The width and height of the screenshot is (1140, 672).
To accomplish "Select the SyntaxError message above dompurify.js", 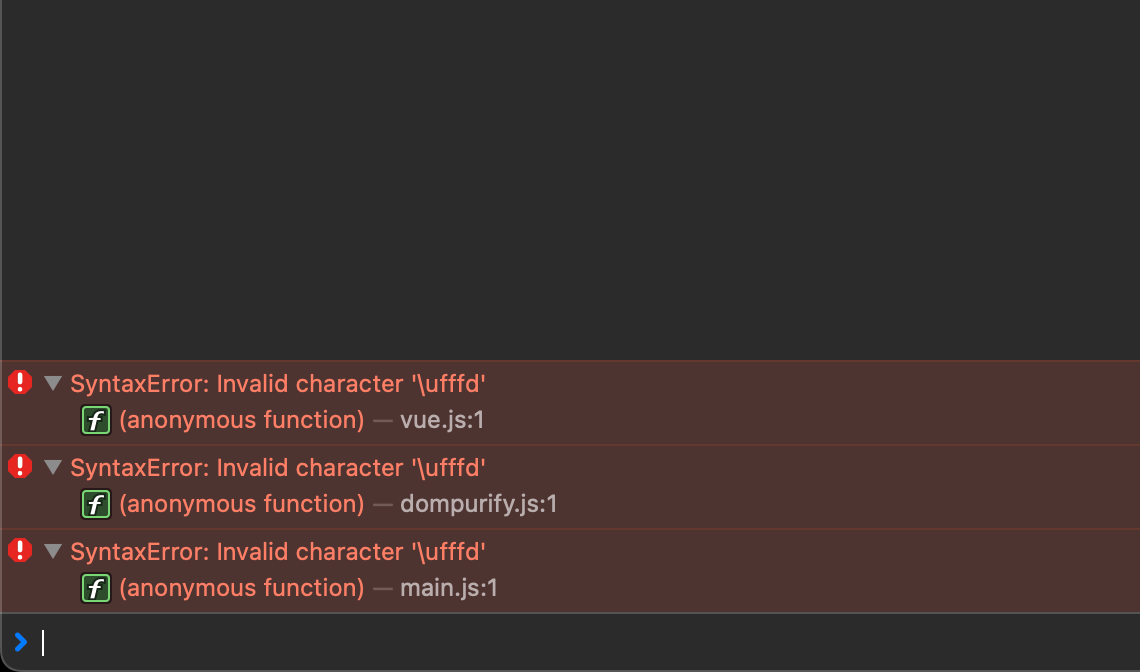I will point(278,468).
